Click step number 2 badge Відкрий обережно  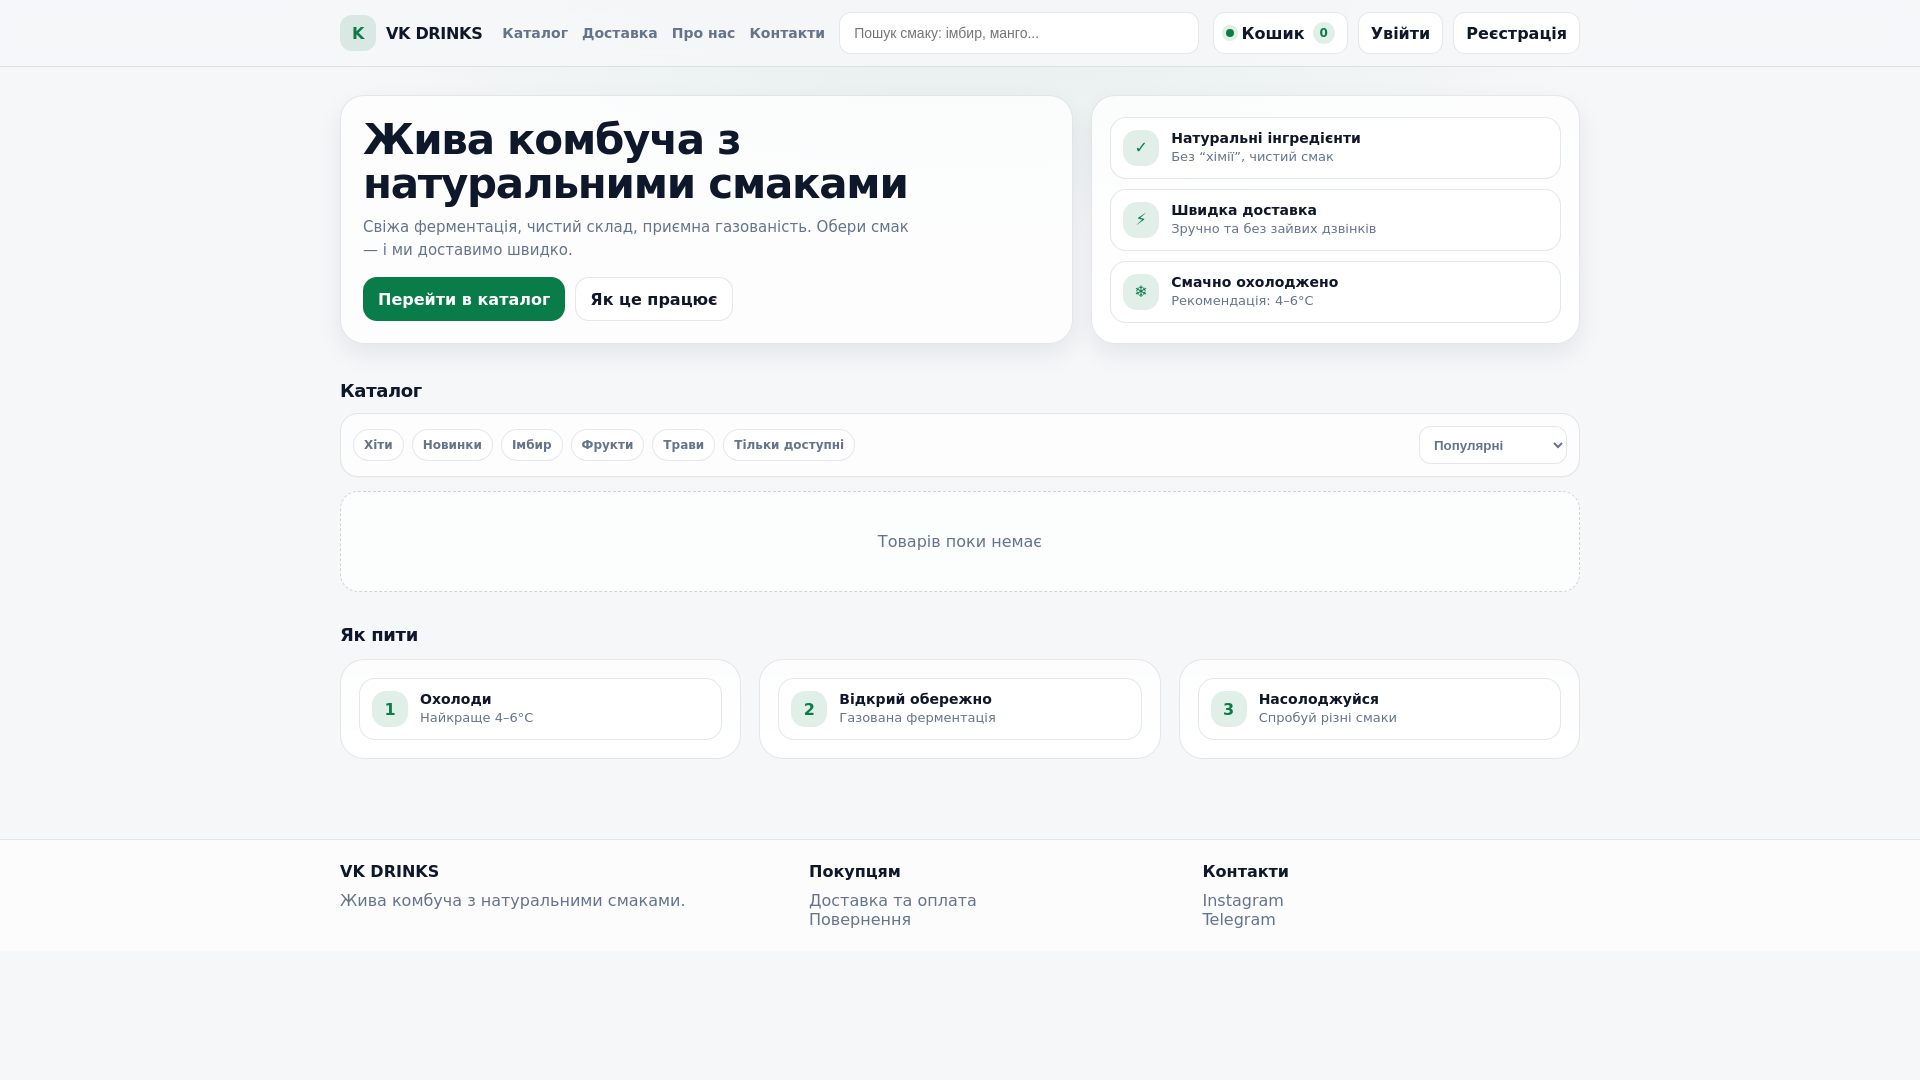coord(809,709)
